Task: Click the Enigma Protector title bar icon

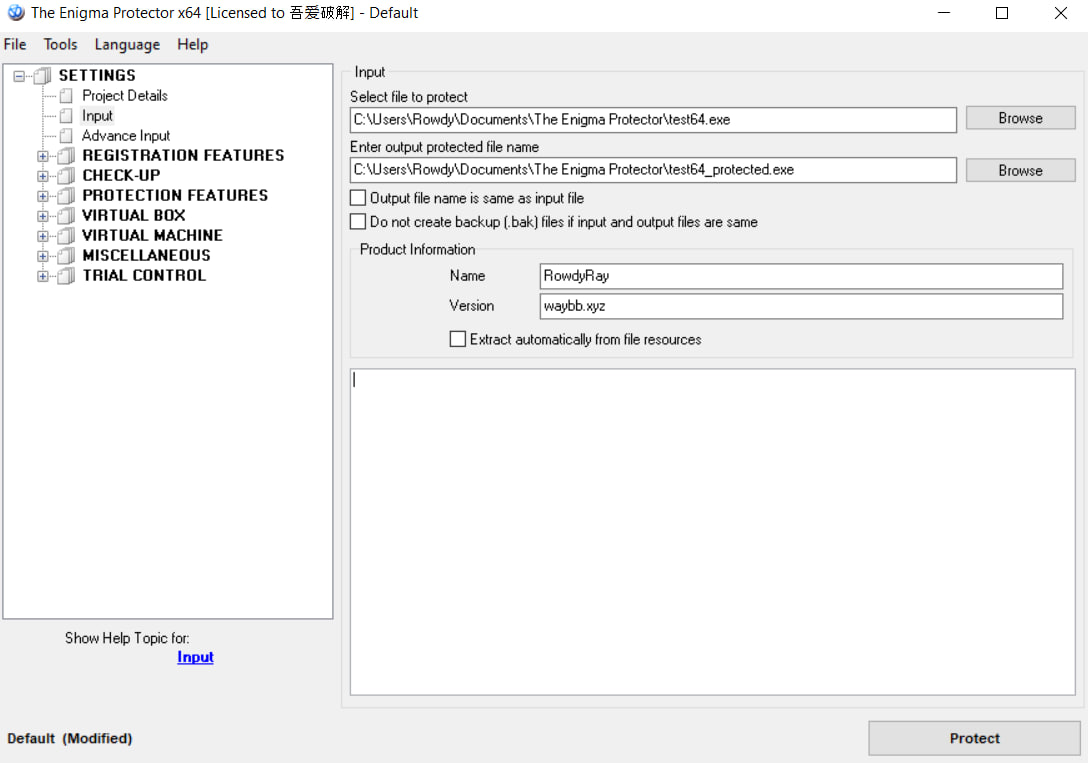Action: pyautogui.click(x=15, y=13)
